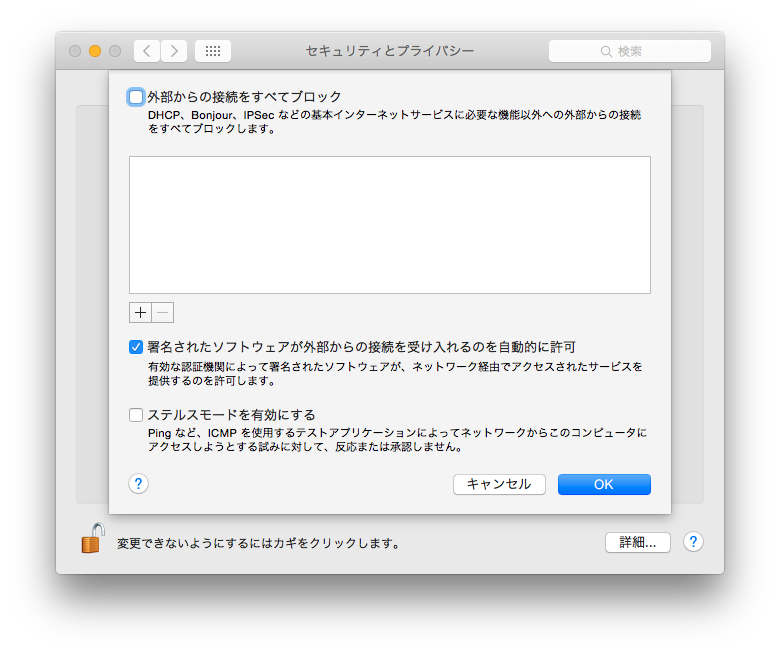
Task: Click the minus button to remove an application
Action: click(163, 312)
